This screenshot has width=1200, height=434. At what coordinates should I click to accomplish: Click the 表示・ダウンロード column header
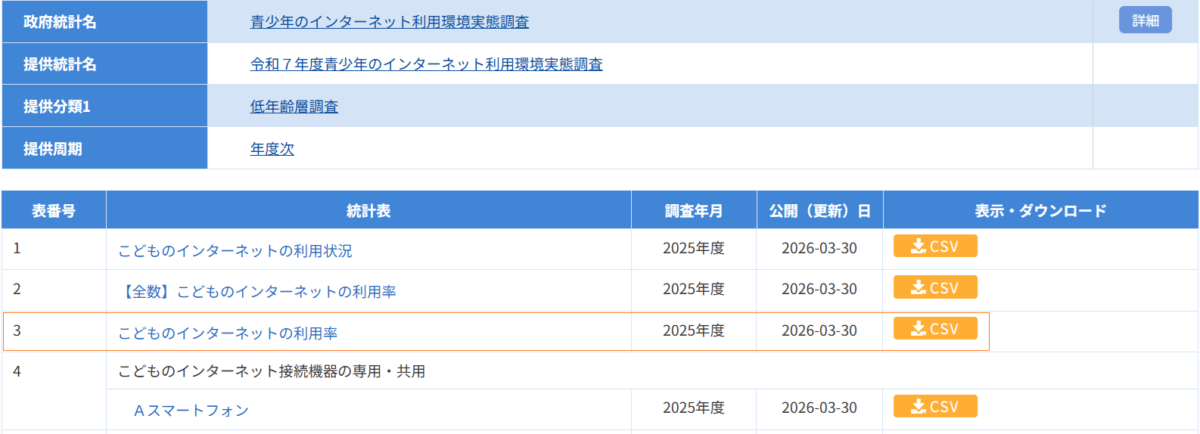point(1040,210)
